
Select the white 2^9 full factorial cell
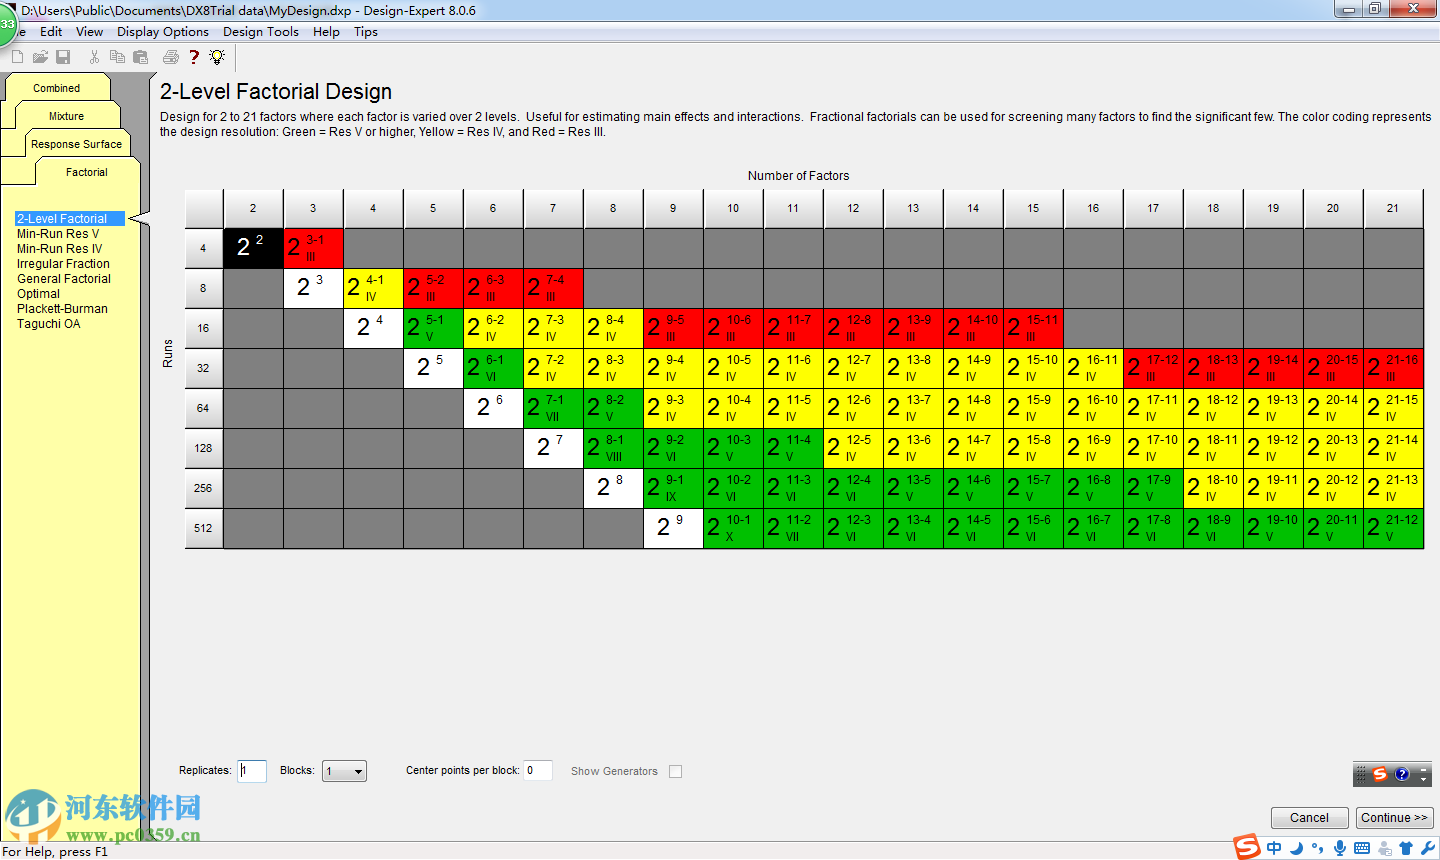pyautogui.click(x=673, y=528)
